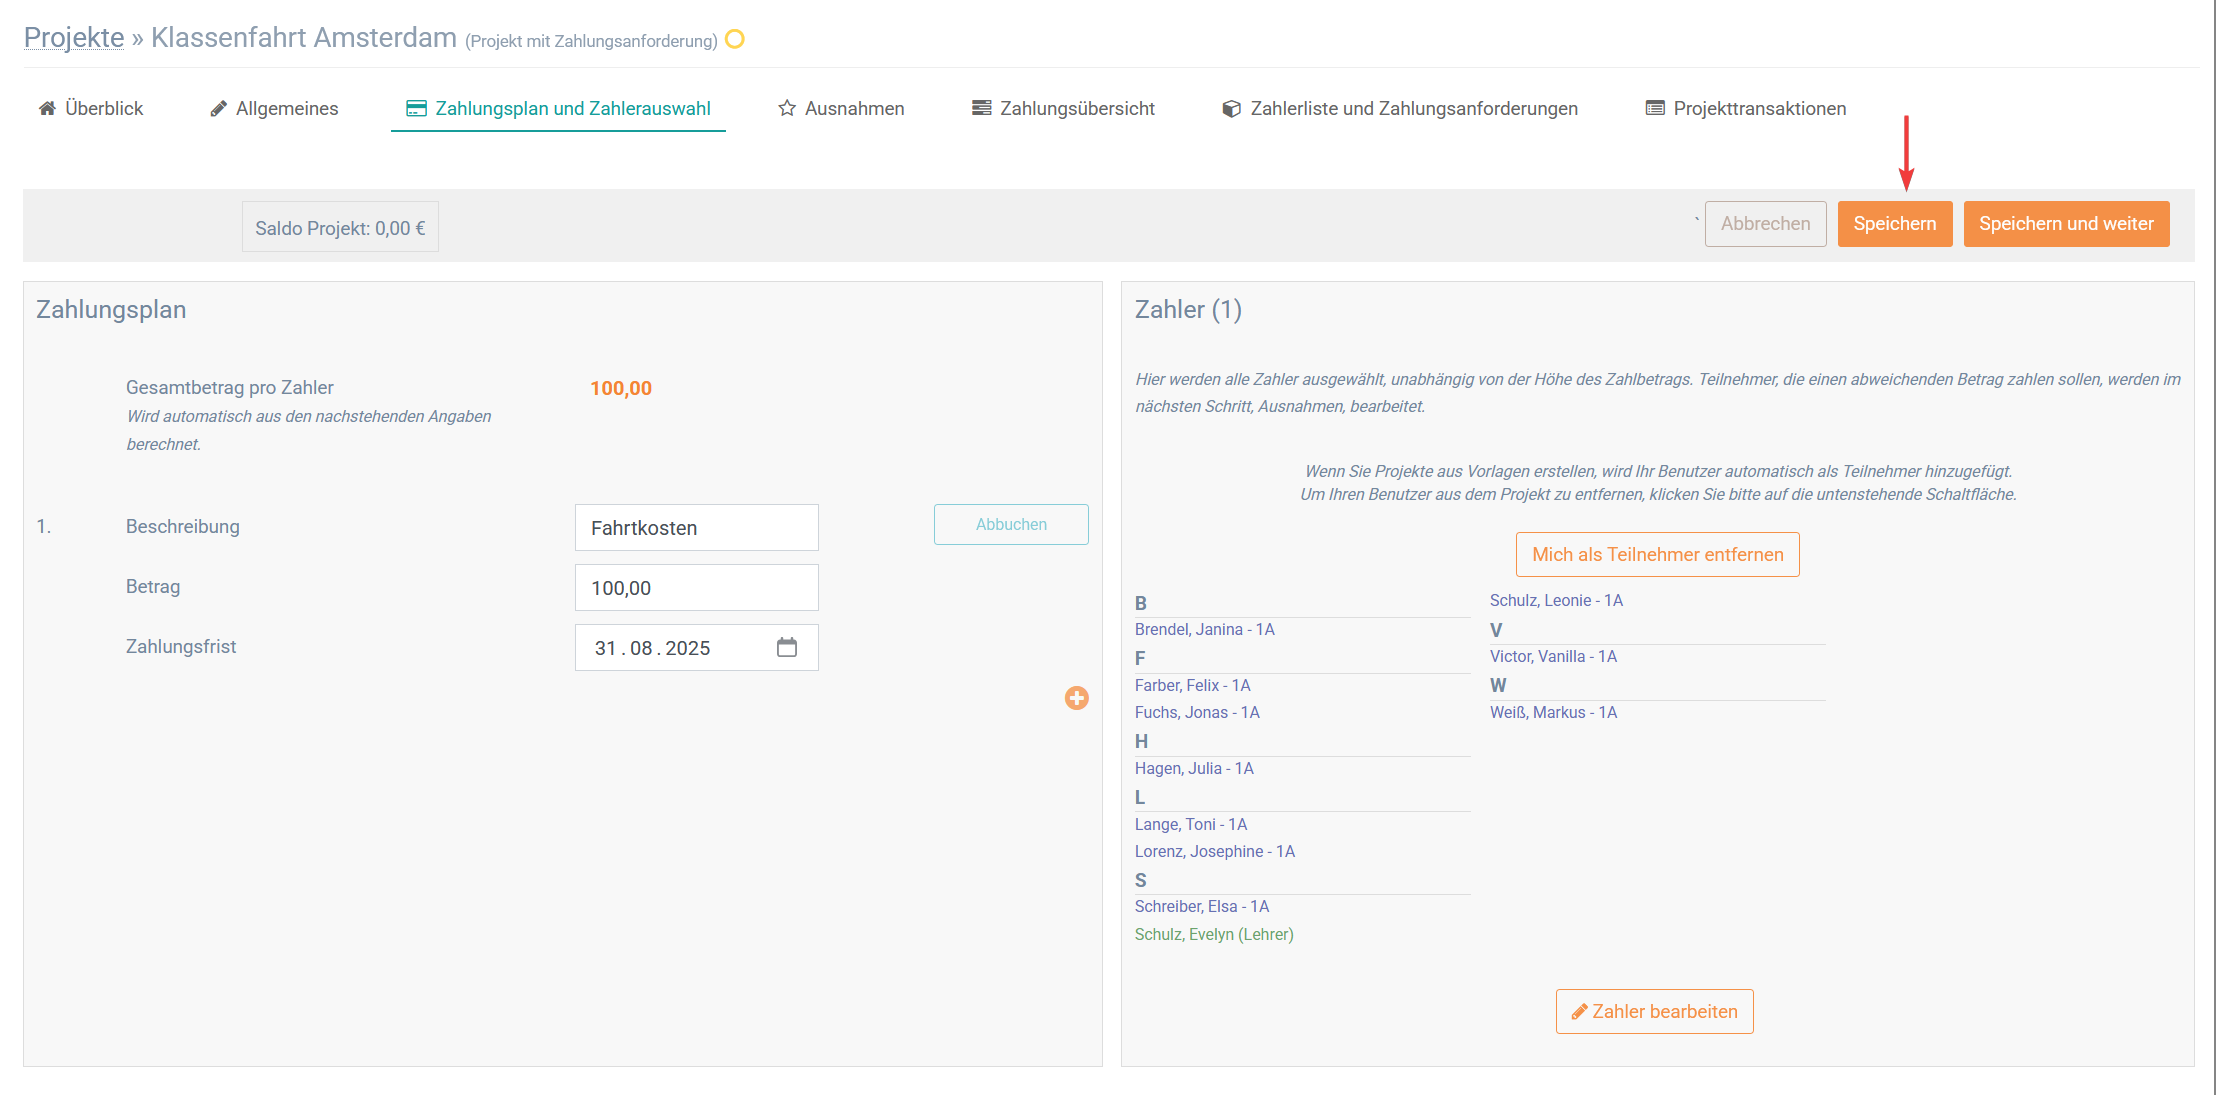The width and height of the screenshot is (2217, 1095).
Task: Switch to the Allgemeines tab
Action: pyautogui.click(x=274, y=108)
